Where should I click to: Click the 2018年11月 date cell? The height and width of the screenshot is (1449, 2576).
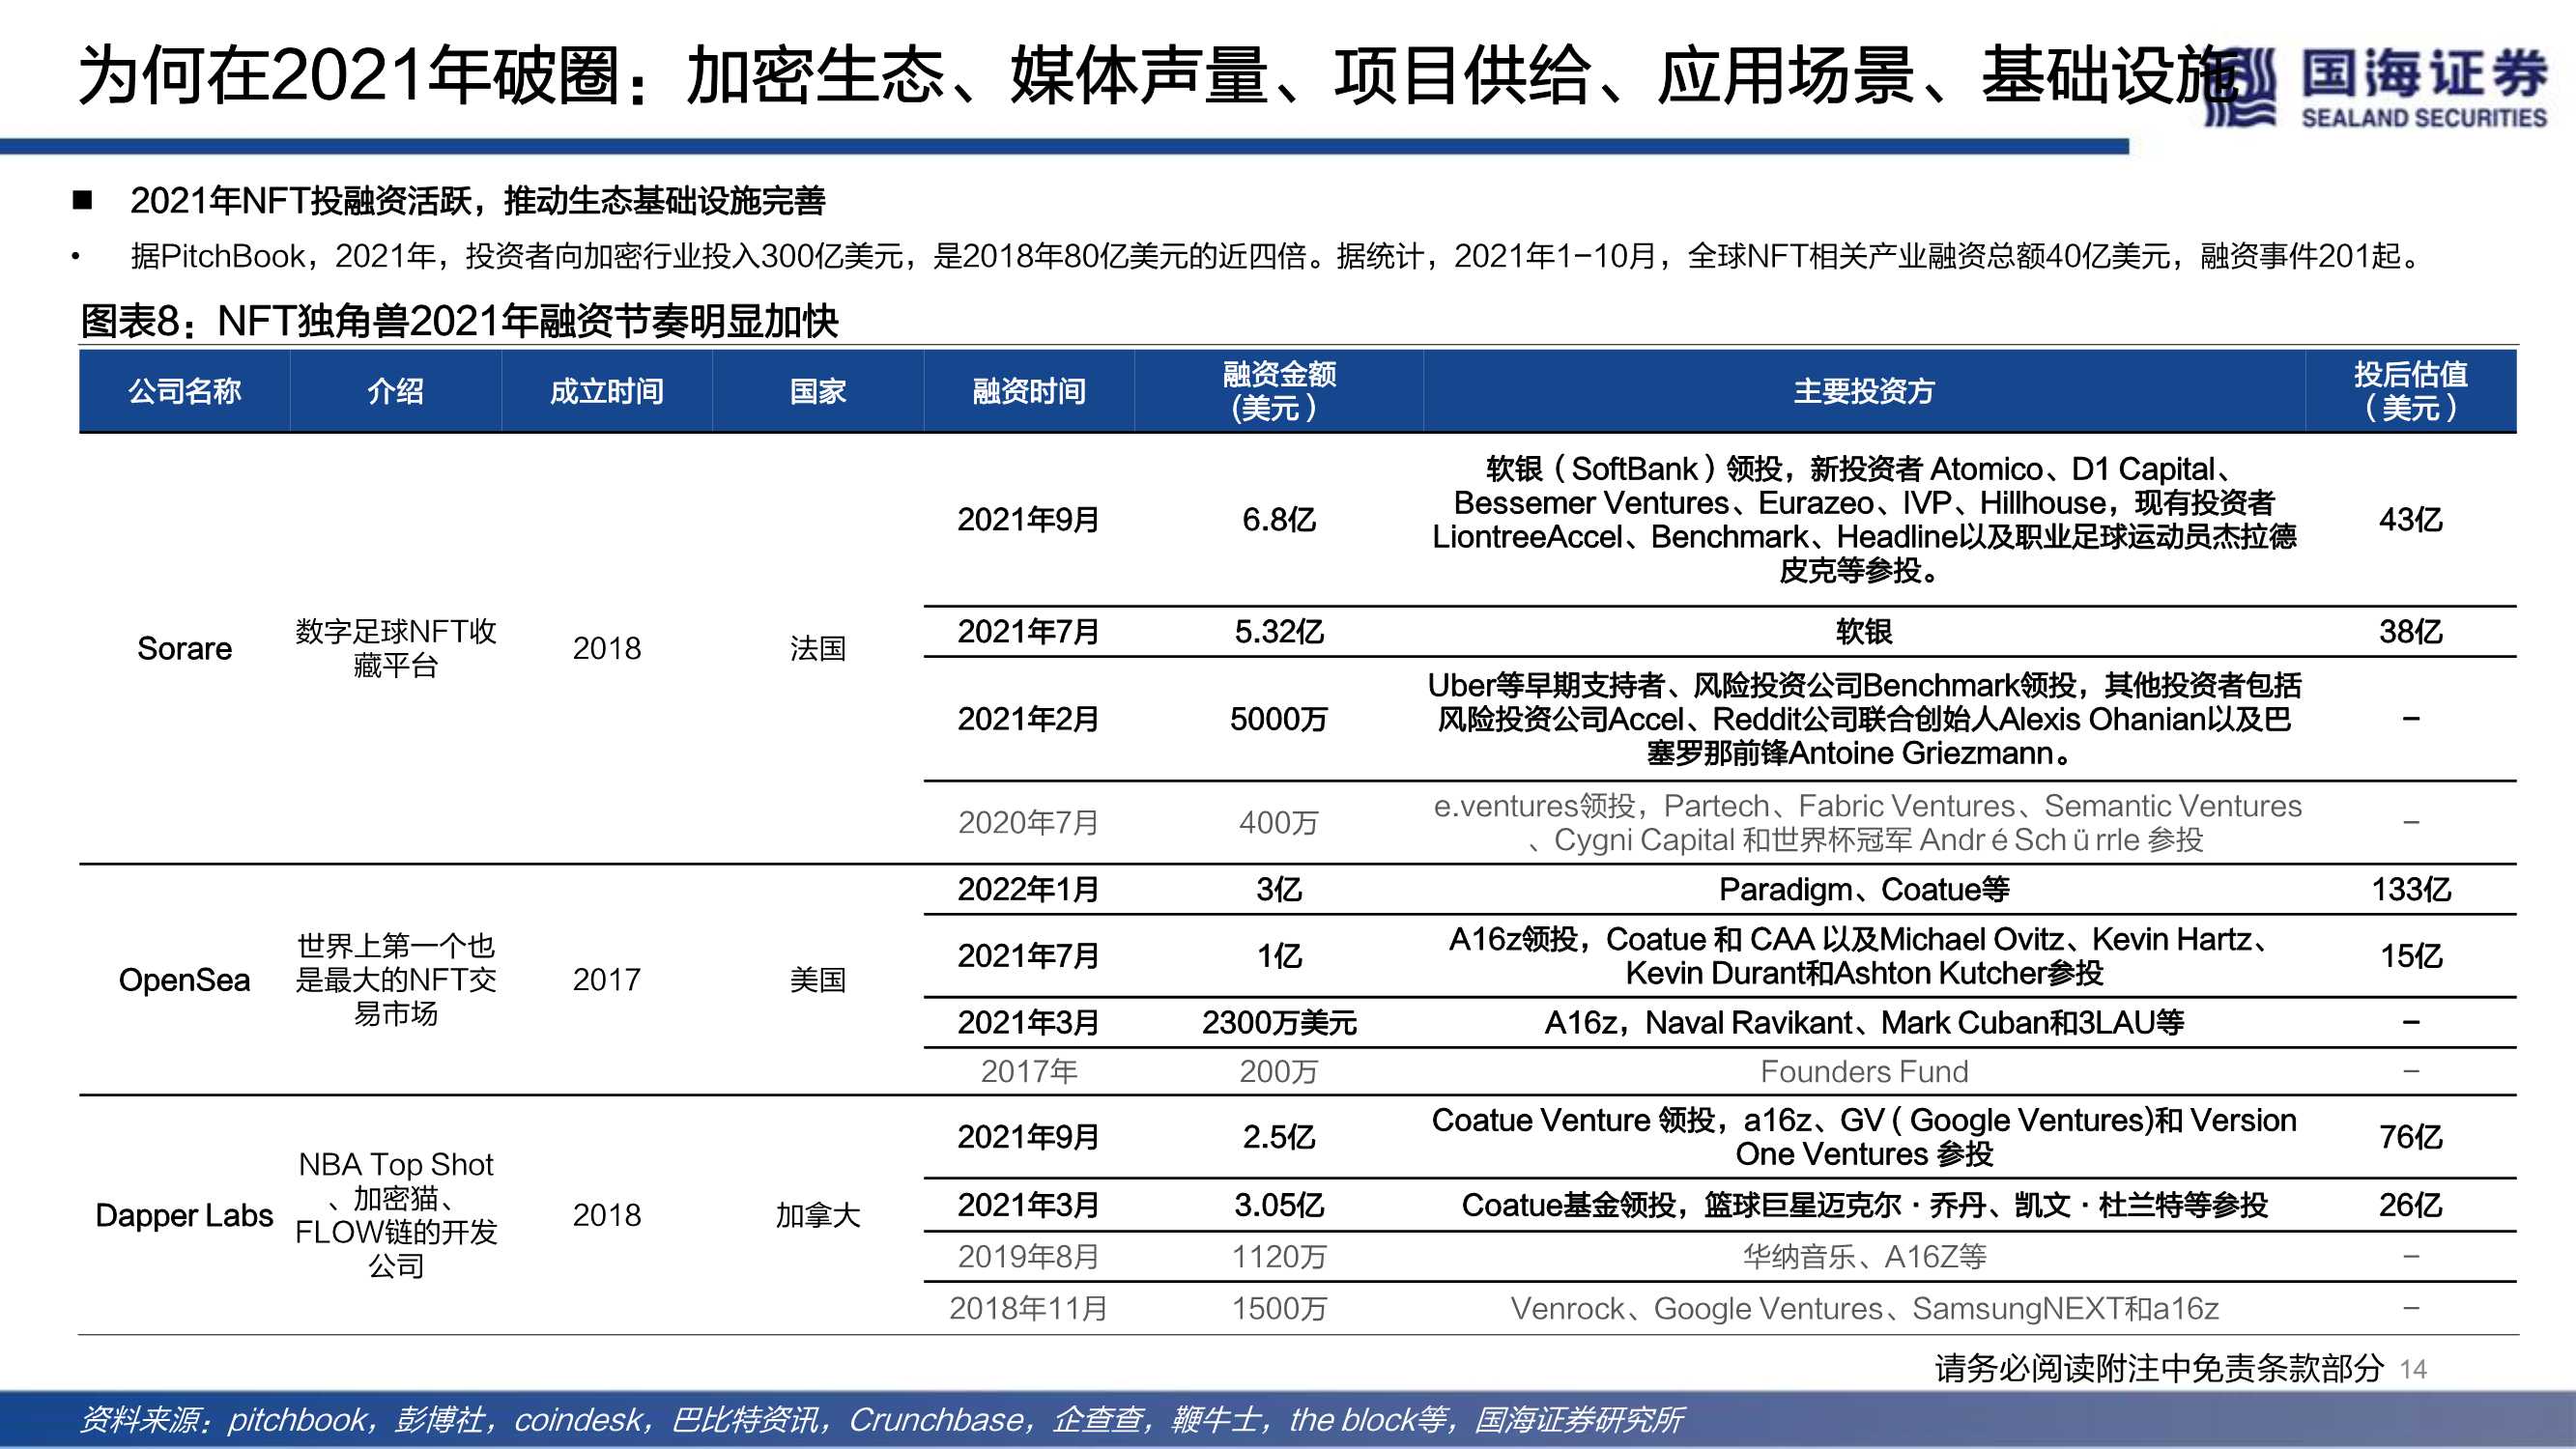pyautogui.click(x=1028, y=1309)
